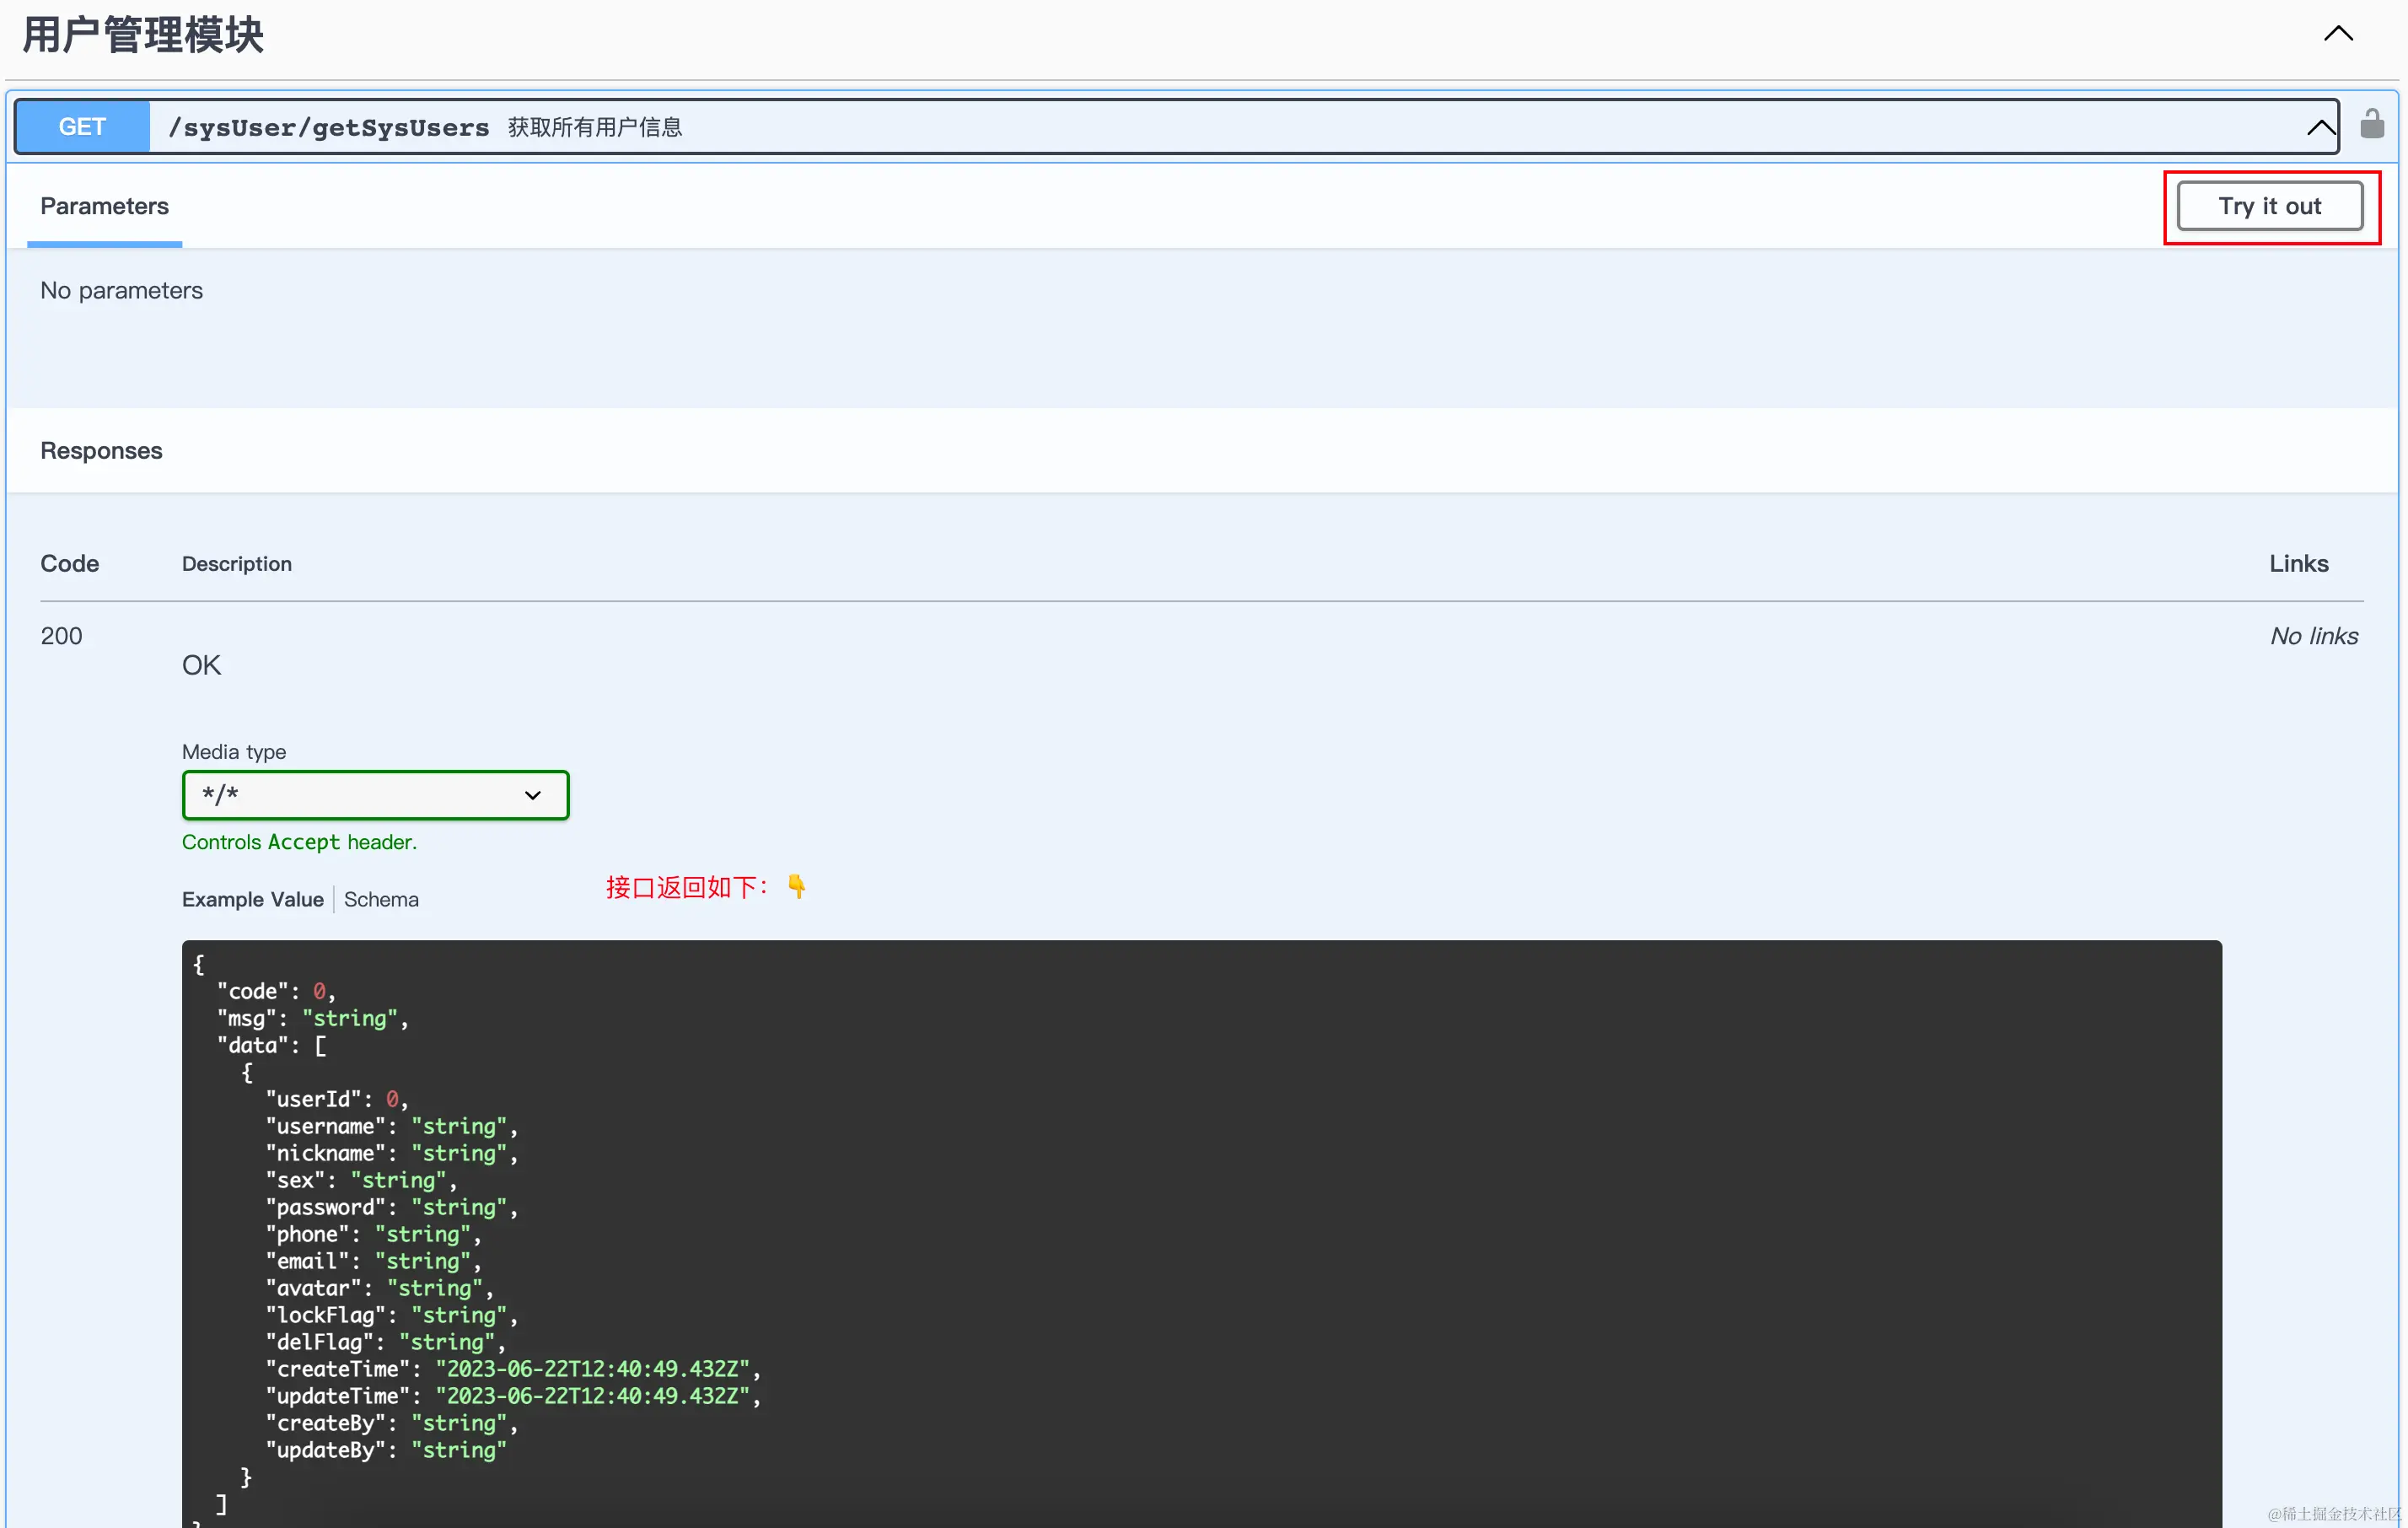Click the "msg" line in example JSON
The width and height of the screenshot is (2408, 1528).
[x=313, y=1018]
